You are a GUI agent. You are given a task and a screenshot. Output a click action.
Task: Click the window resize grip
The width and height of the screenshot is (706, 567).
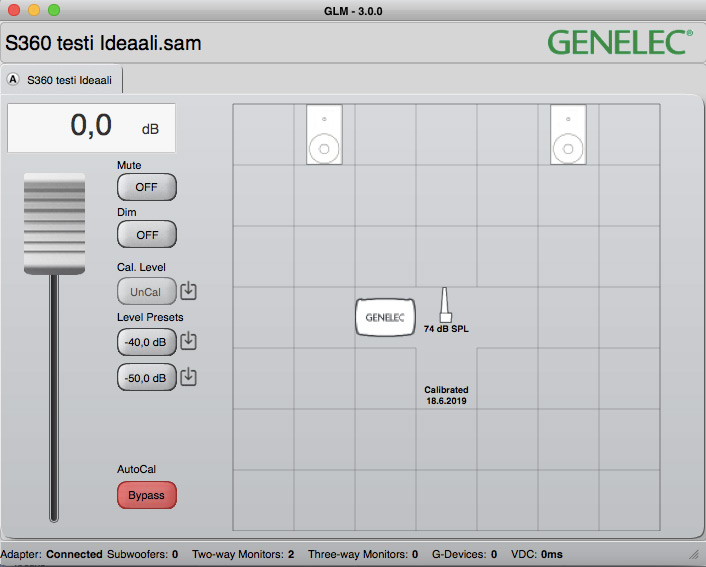coord(693,555)
